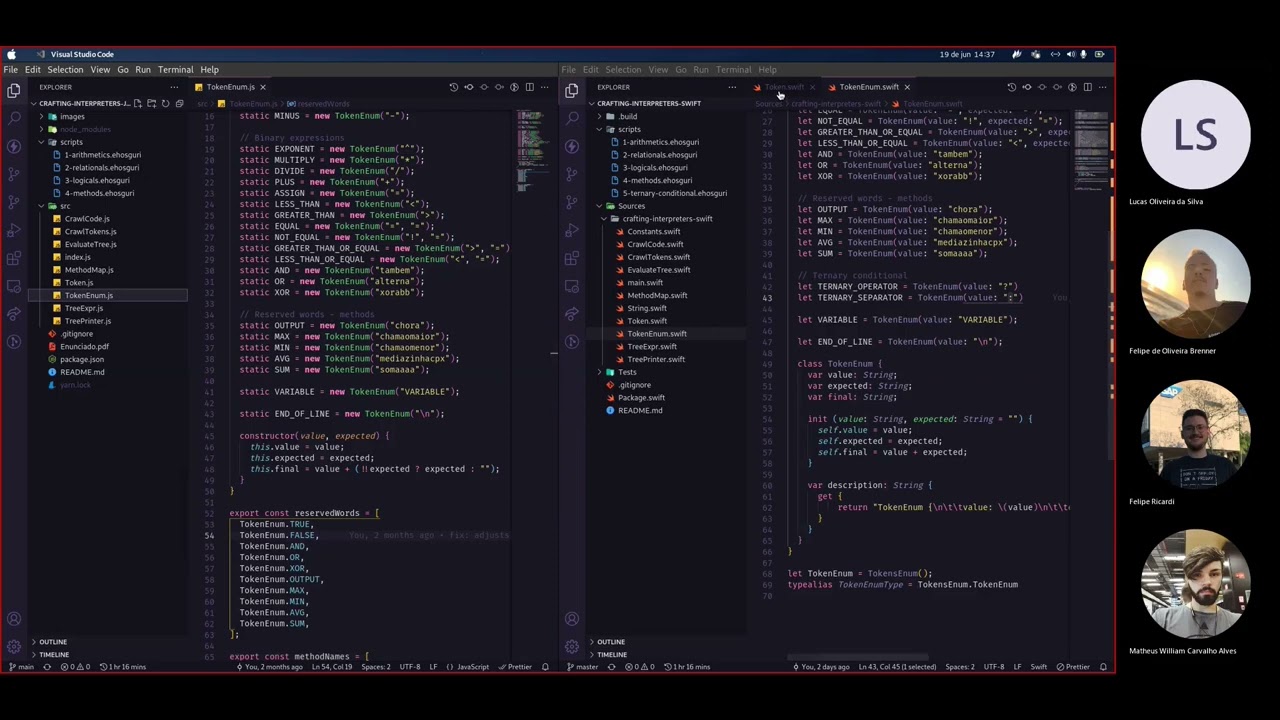Click New File icon in left explorer header
Image resolution: width=1280 pixels, height=720 pixels.
(x=138, y=103)
